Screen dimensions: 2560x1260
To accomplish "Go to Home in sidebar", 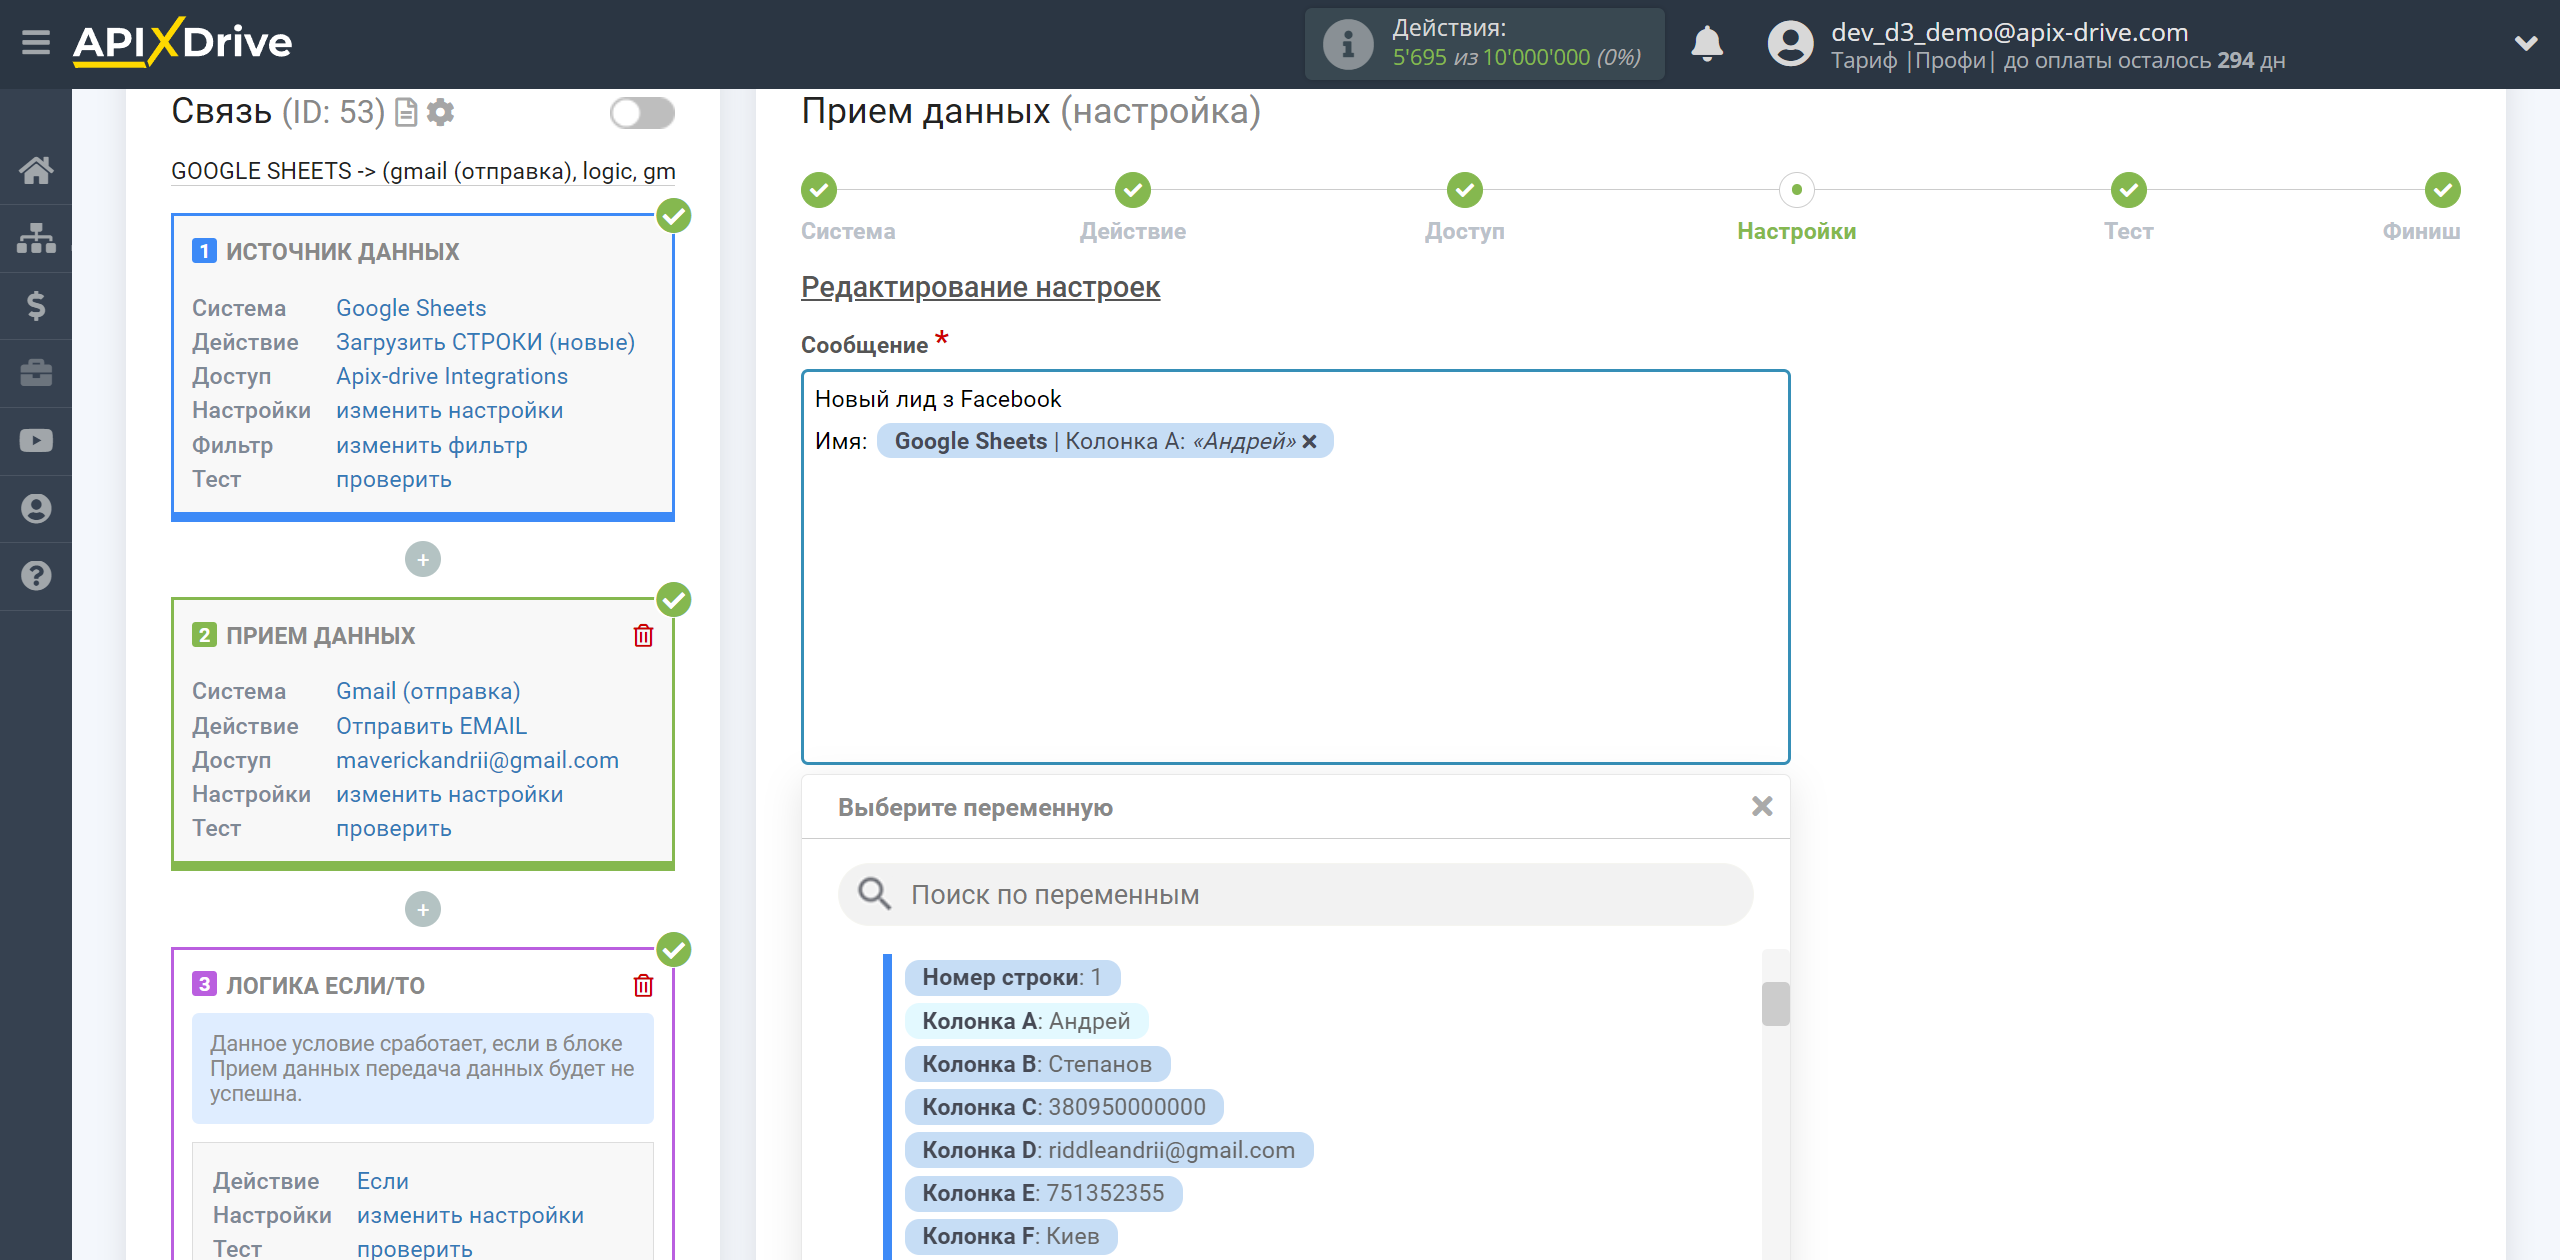I will pos(36,171).
